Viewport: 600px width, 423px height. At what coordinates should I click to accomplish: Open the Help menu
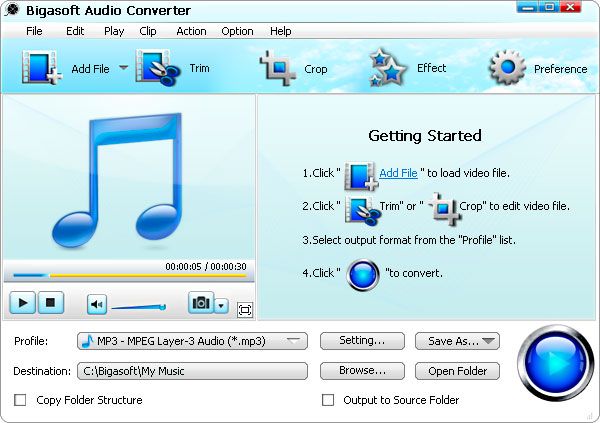point(280,31)
